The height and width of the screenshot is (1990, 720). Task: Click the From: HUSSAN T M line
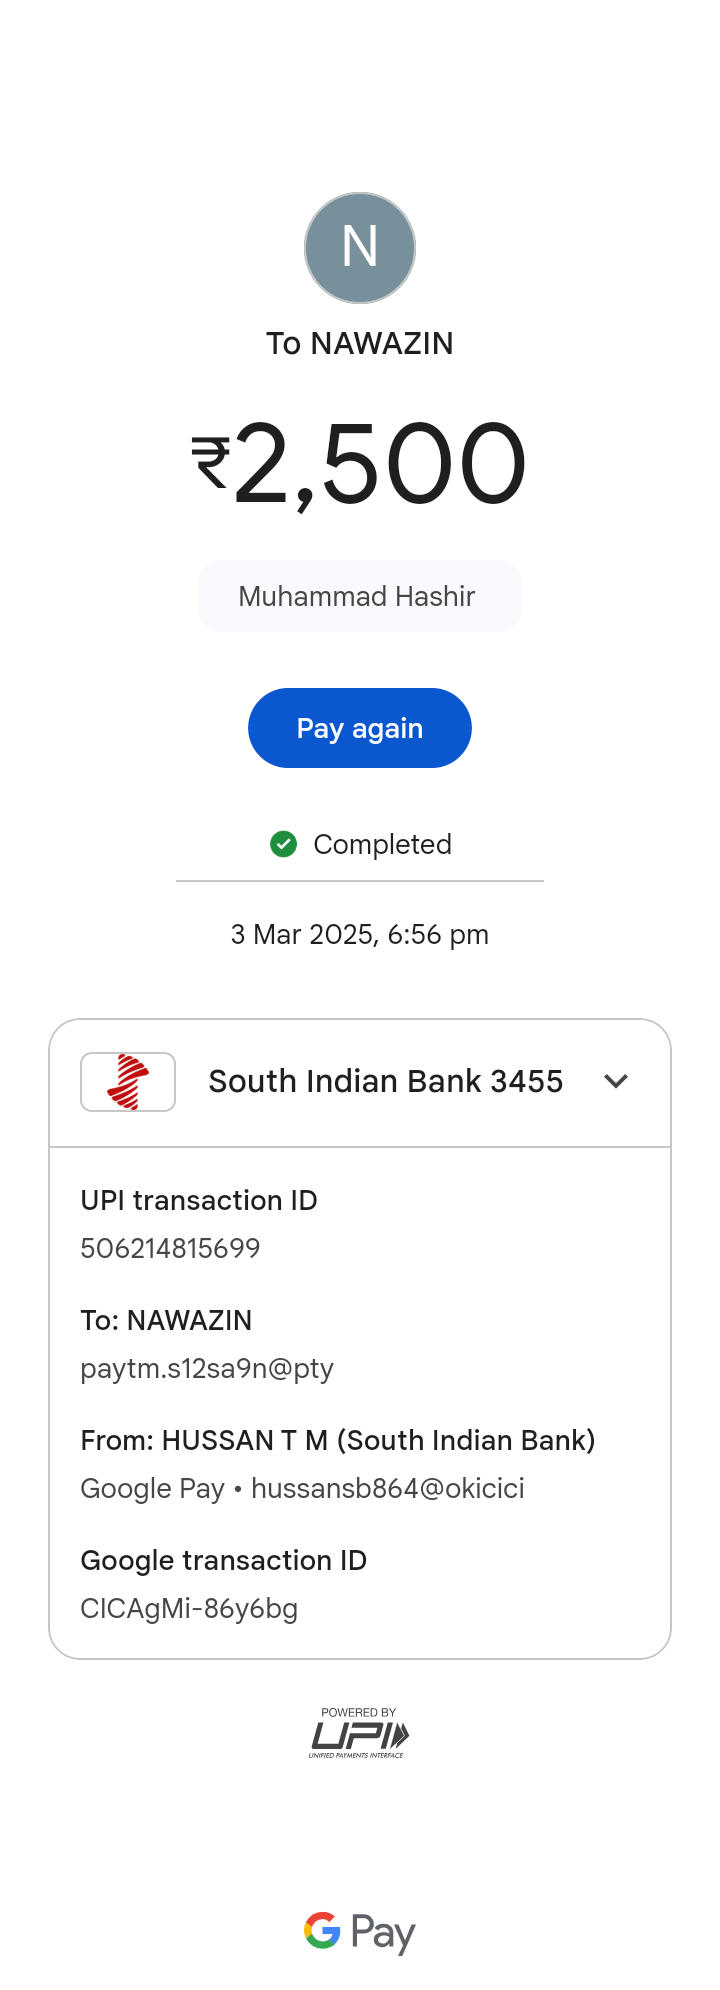(x=337, y=1440)
